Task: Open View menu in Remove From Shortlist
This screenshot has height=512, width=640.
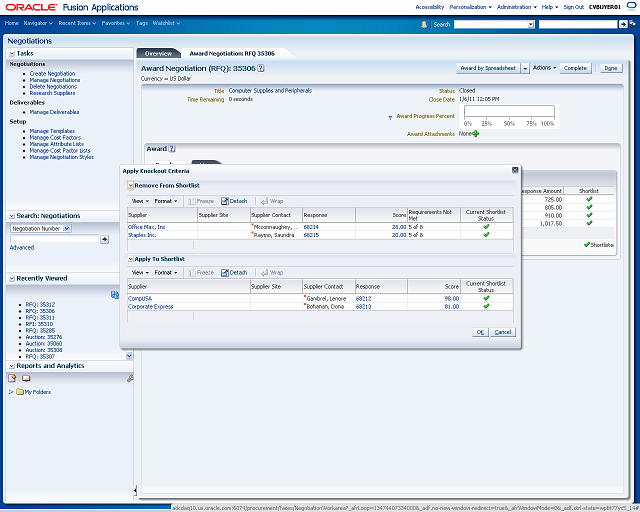Action: coord(140,201)
